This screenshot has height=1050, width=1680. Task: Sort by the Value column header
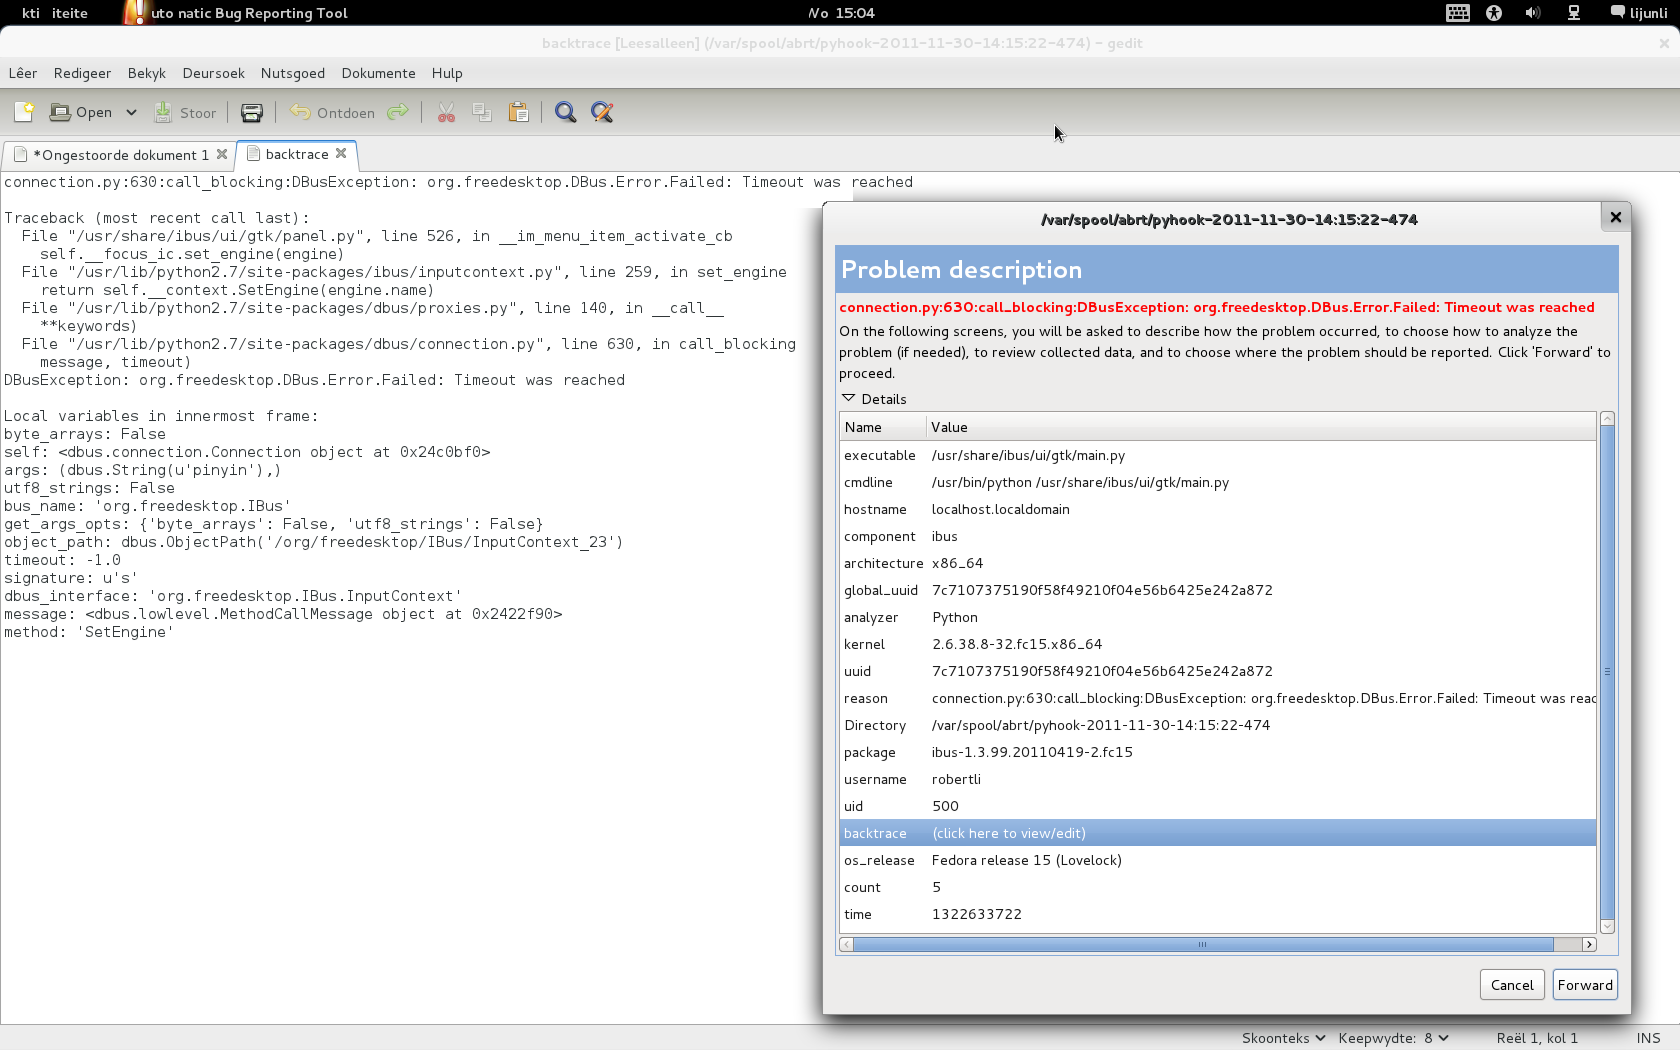coord(1261,427)
